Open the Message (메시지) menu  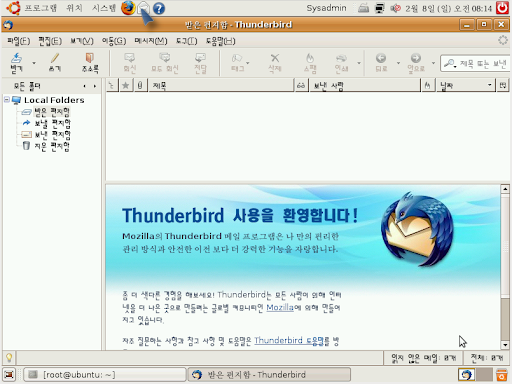pyautogui.click(x=151, y=41)
